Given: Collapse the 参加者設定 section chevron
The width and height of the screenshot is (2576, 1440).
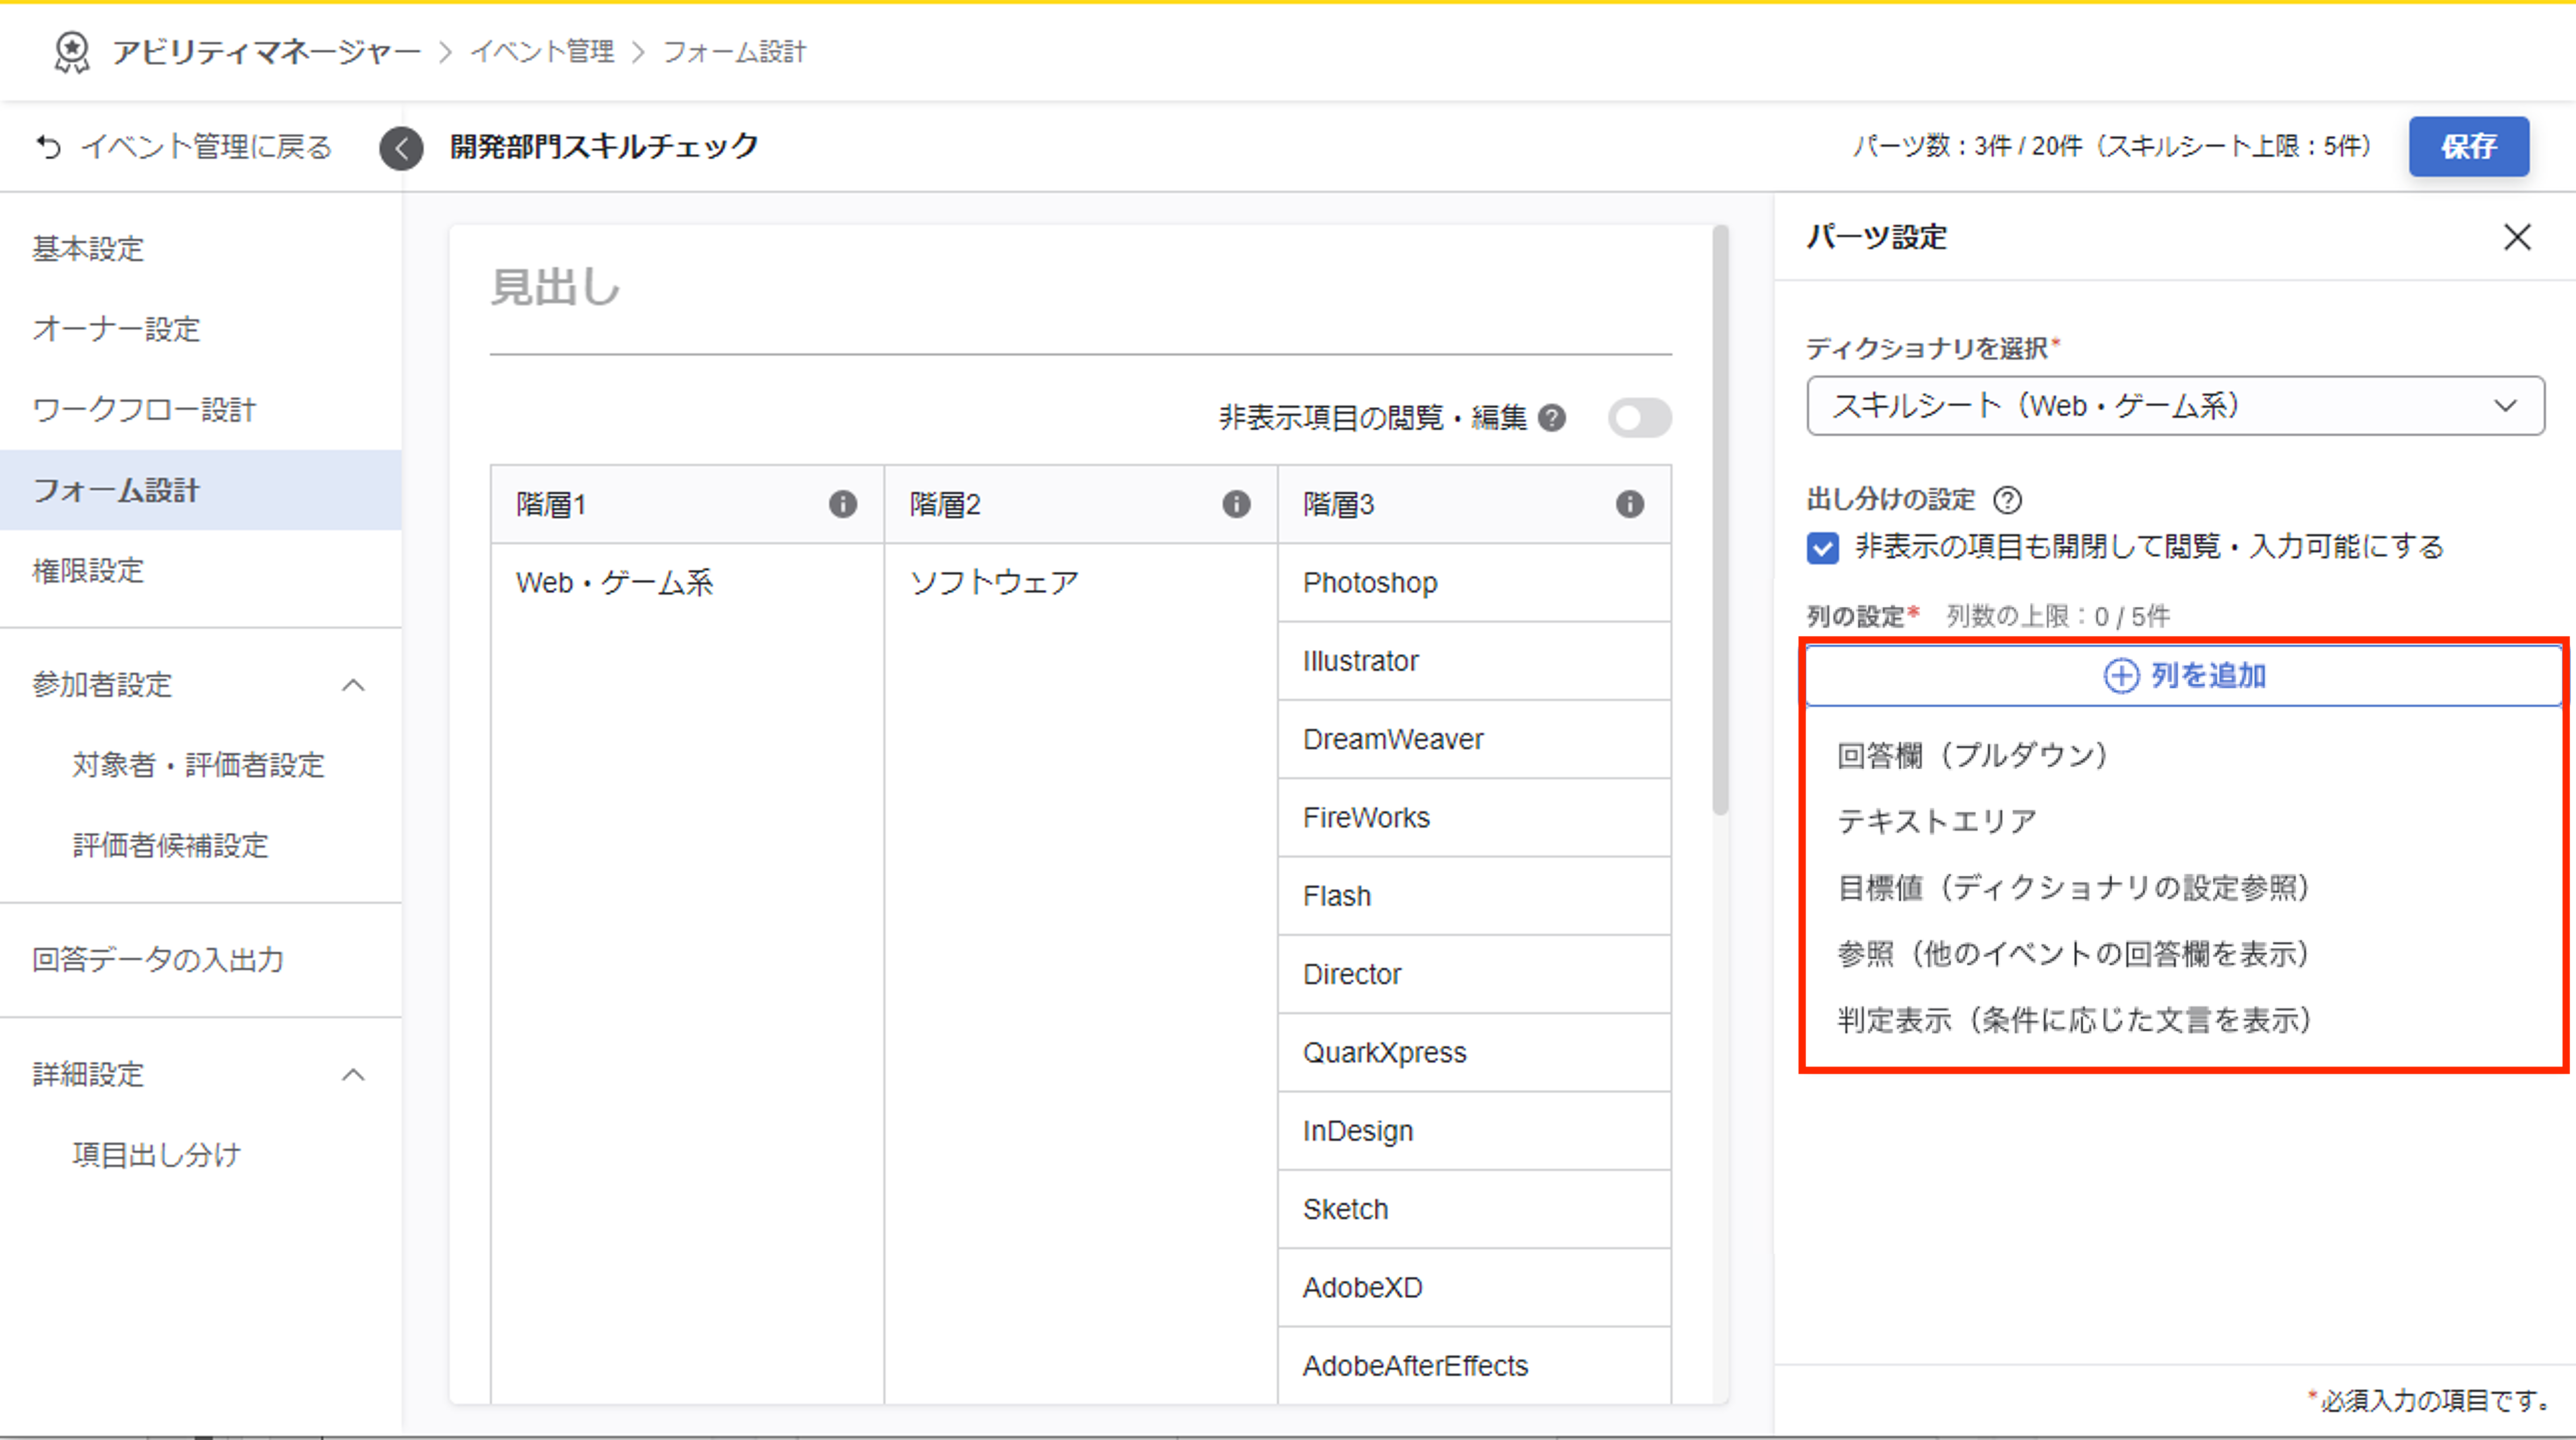Looking at the screenshot, I should point(353,685).
